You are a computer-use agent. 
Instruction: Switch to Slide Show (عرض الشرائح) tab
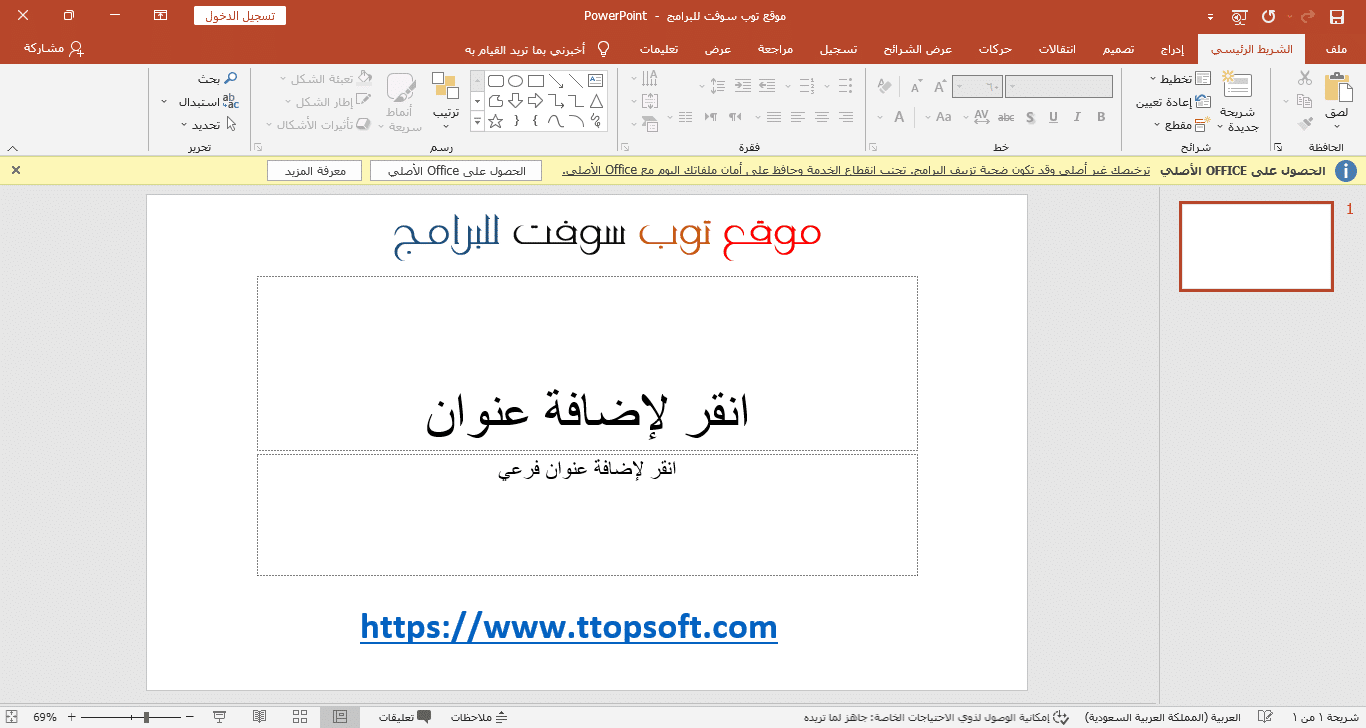coord(919,49)
